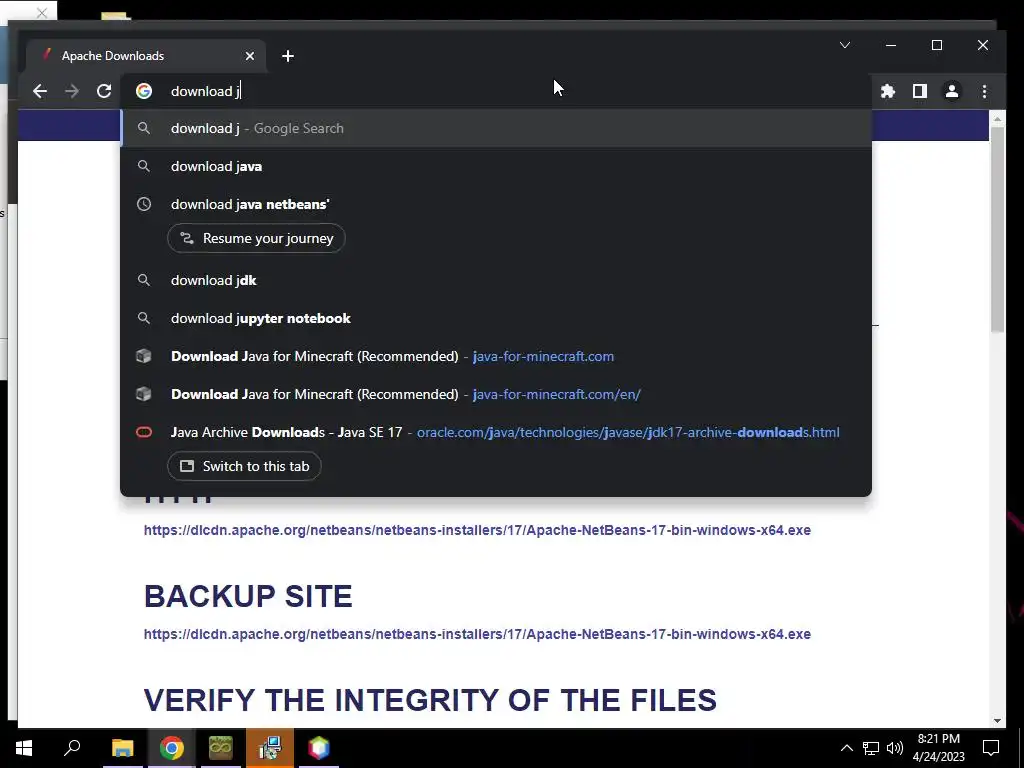Open the volume tray icon
Image resolution: width=1024 pixels, height=768 pixels.
tap(895, 748)
